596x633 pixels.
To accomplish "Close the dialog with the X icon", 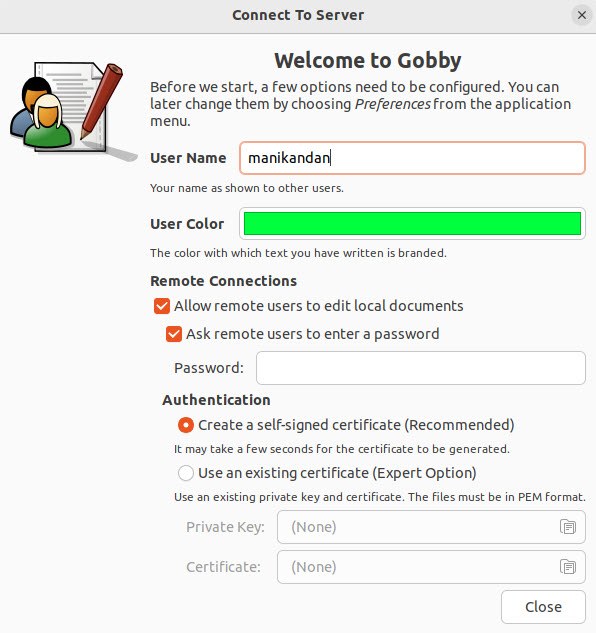I will pyautogui.click(x=581, y=15).
